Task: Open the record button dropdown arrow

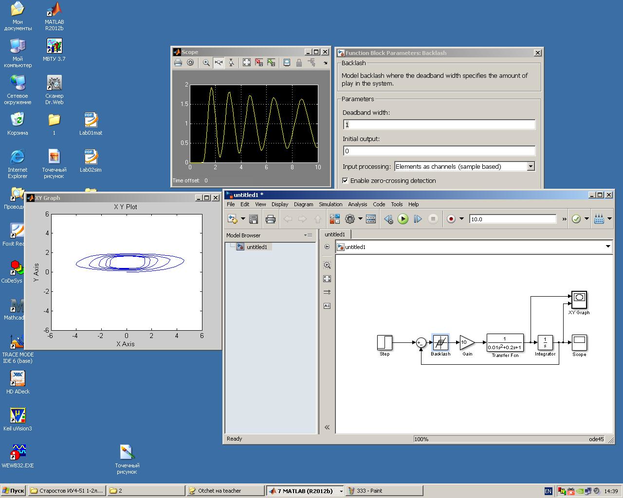Action: tap(461, 218)
